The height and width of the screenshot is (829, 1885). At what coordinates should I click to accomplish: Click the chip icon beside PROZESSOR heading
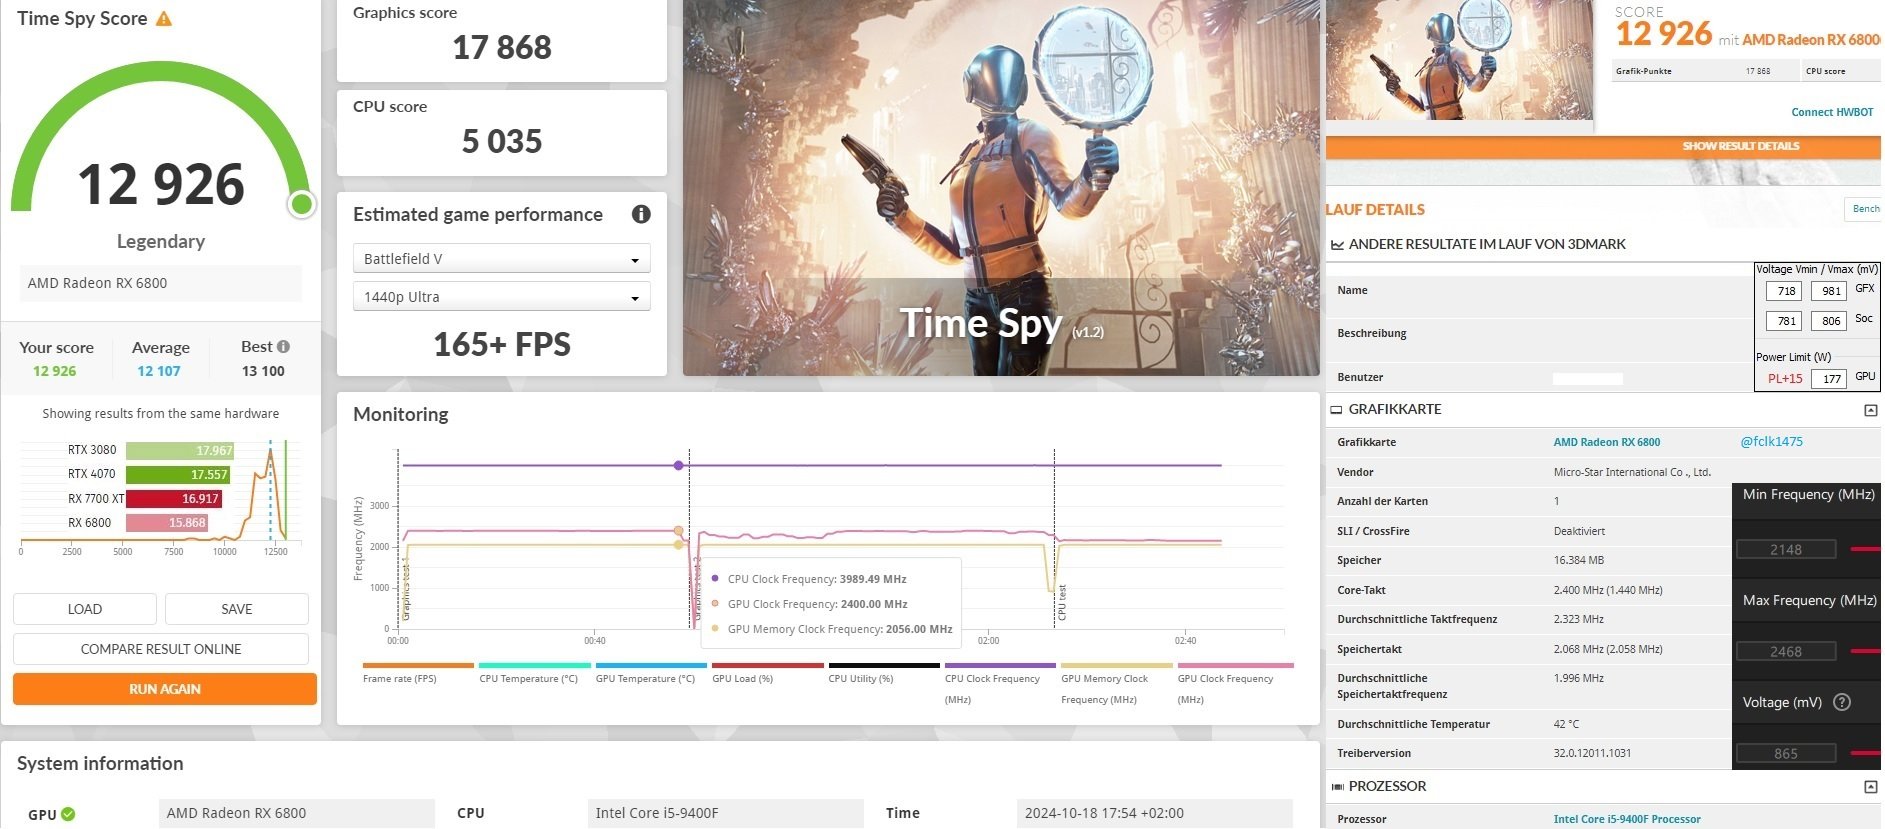[1337, 787]
